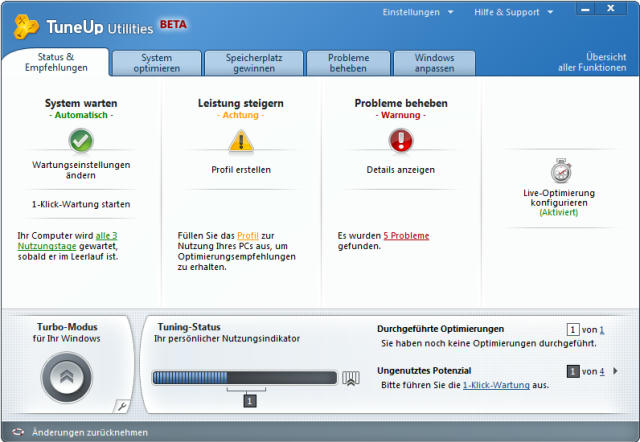Click Live-Optimierung konfigurieren text
Viewport: 640px width, 442px height.
point(559,198)
